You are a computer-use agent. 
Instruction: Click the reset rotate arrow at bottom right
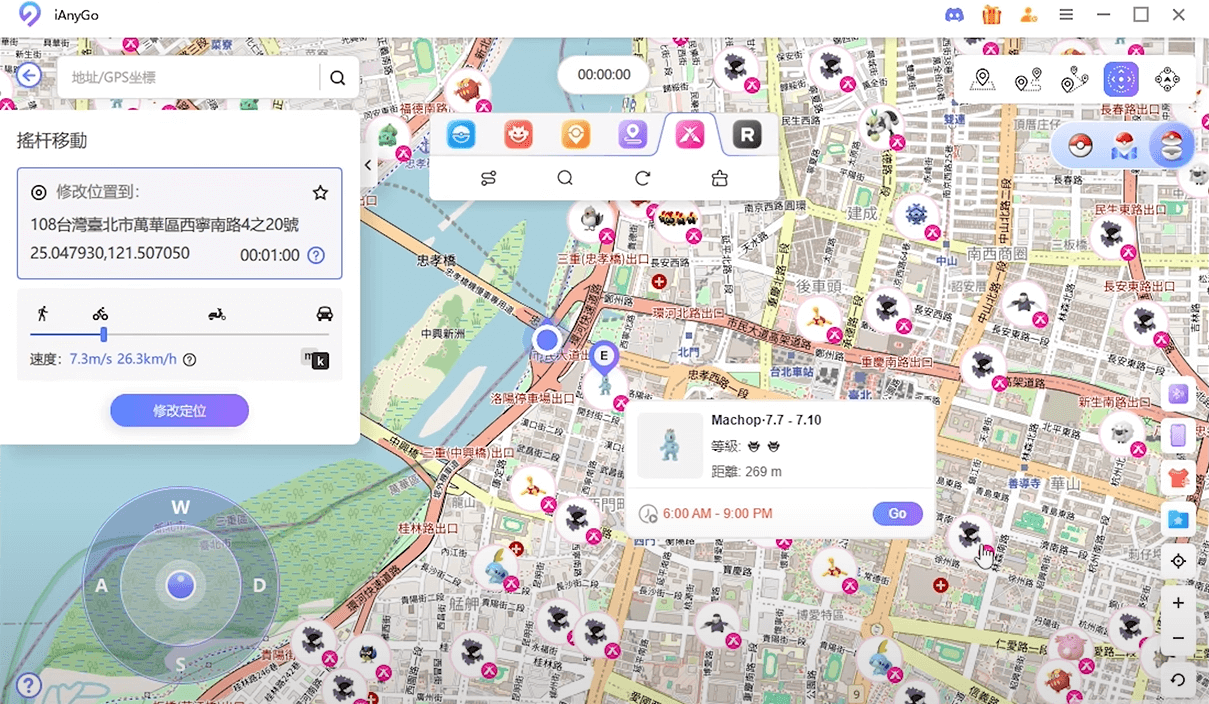tap(1178, 680)
